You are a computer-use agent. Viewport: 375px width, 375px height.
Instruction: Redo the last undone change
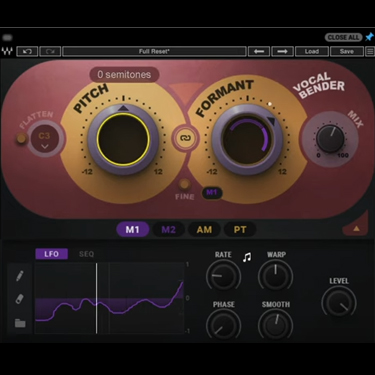point(50,51)
